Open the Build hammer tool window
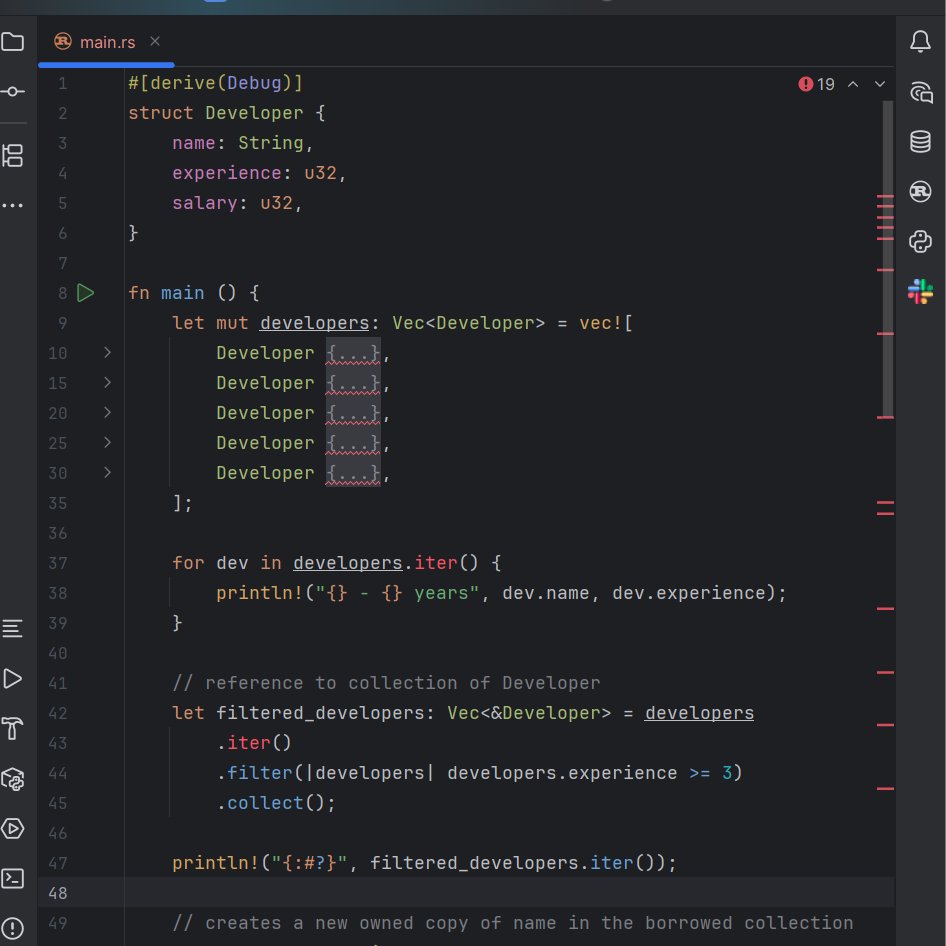 pyautogui.click(x=13, y=728)
